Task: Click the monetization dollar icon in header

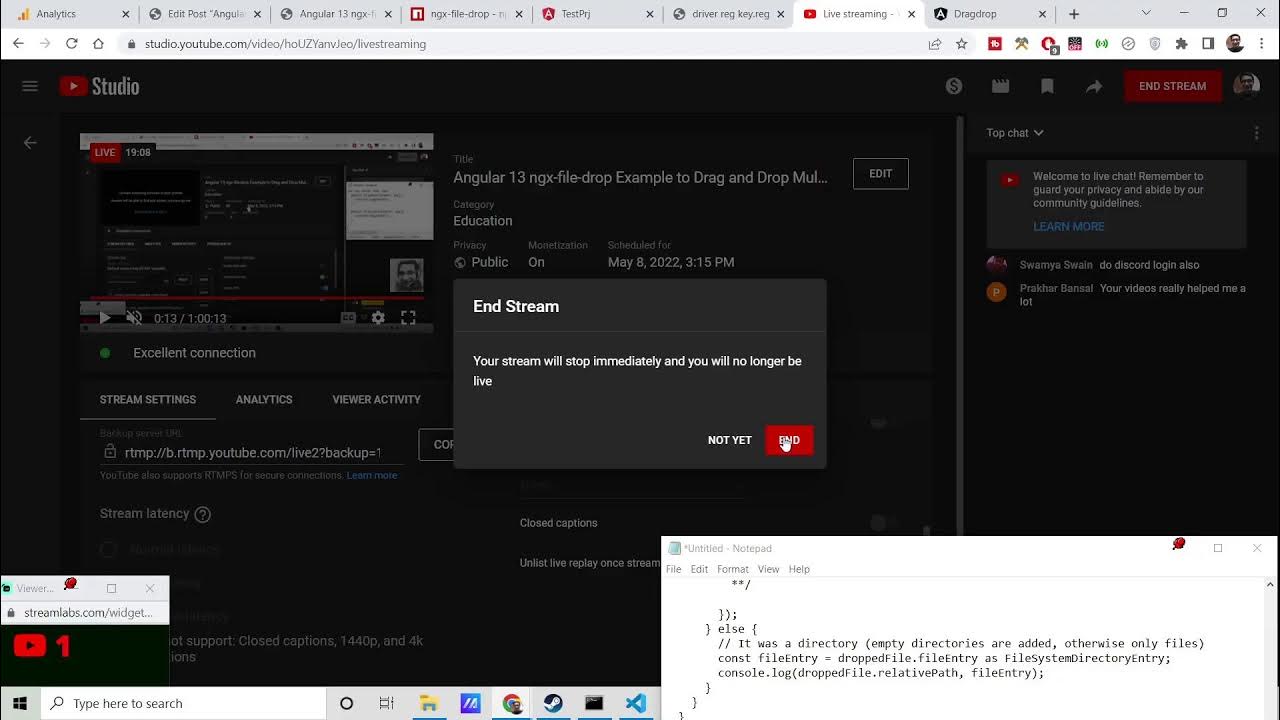Action: coord(954,86)
